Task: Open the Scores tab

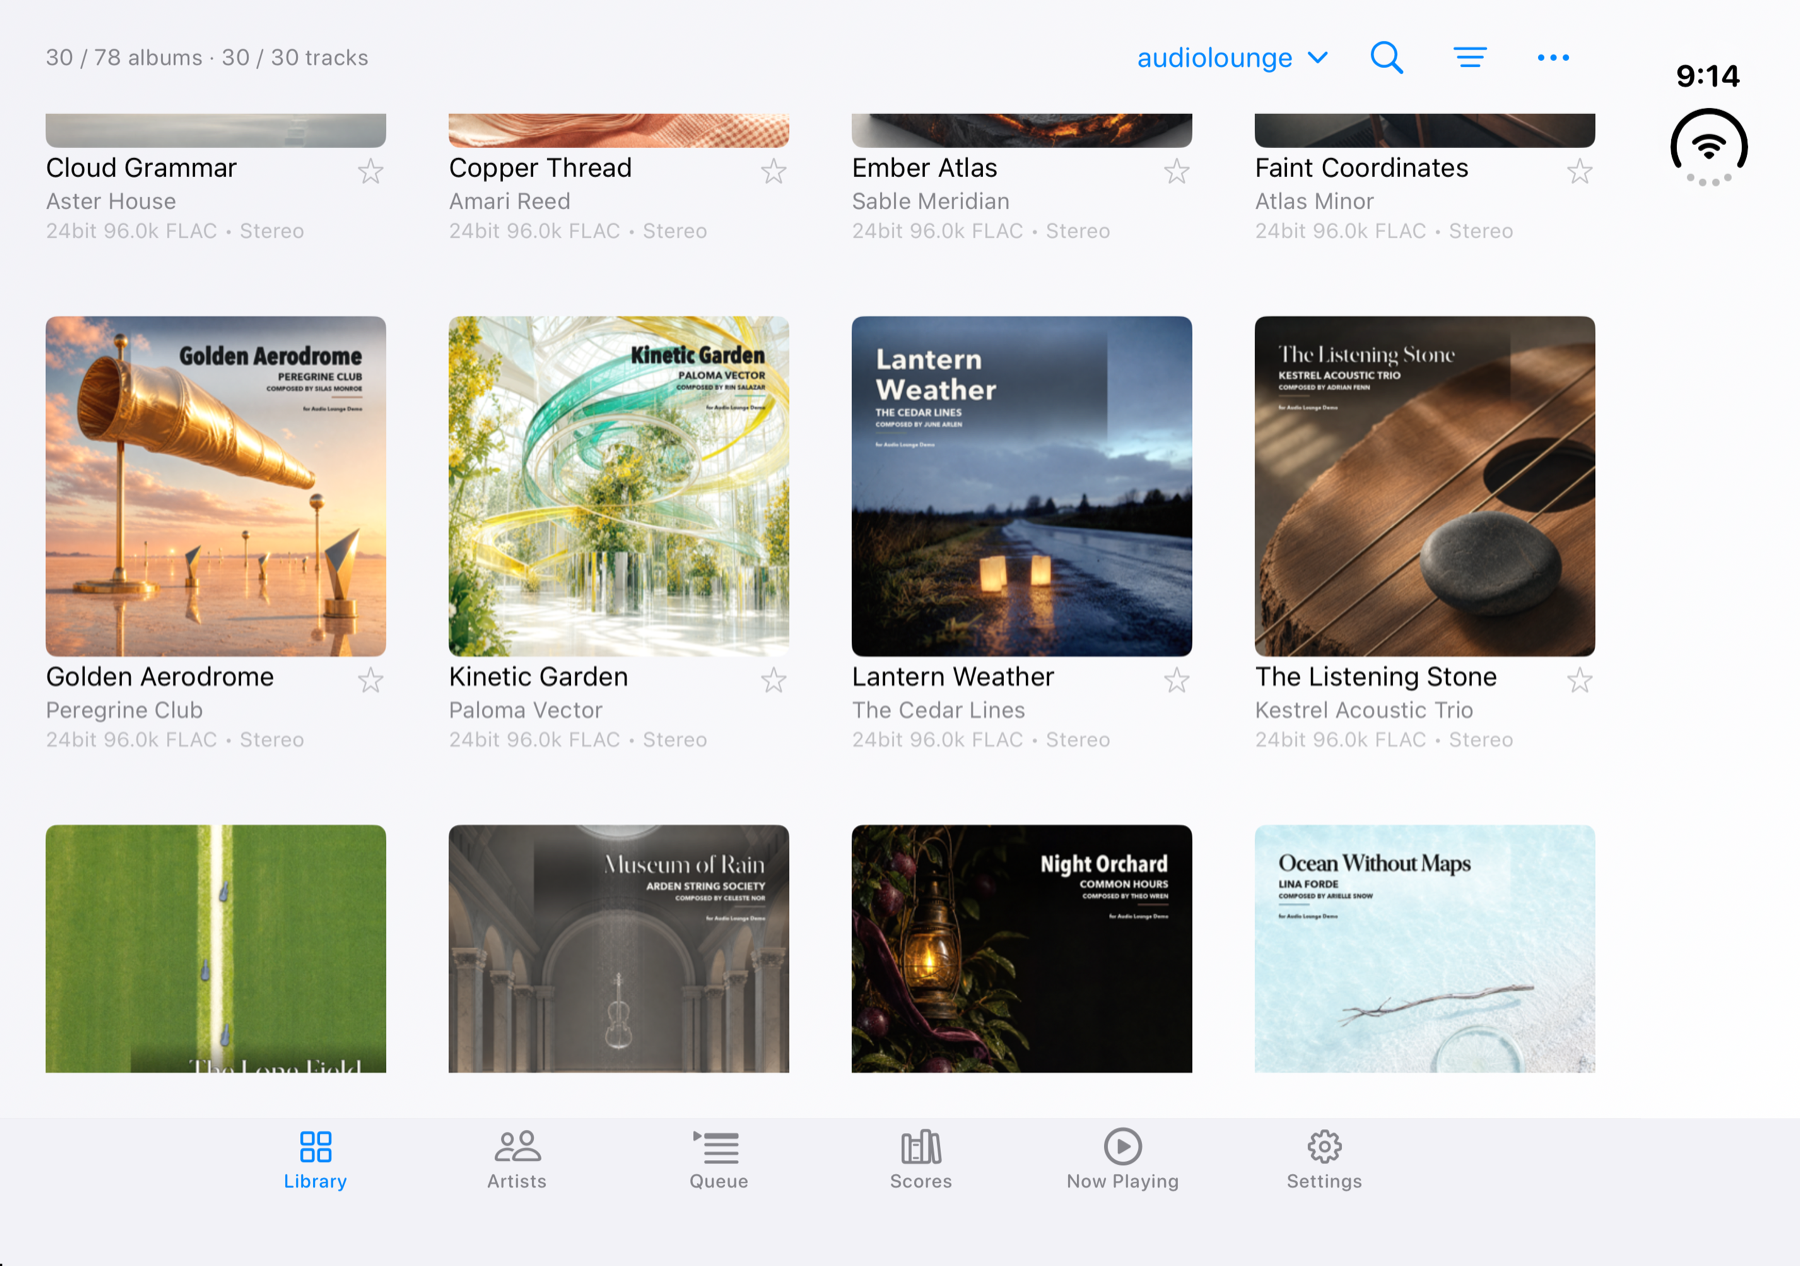Action: tap(921, 1160)
